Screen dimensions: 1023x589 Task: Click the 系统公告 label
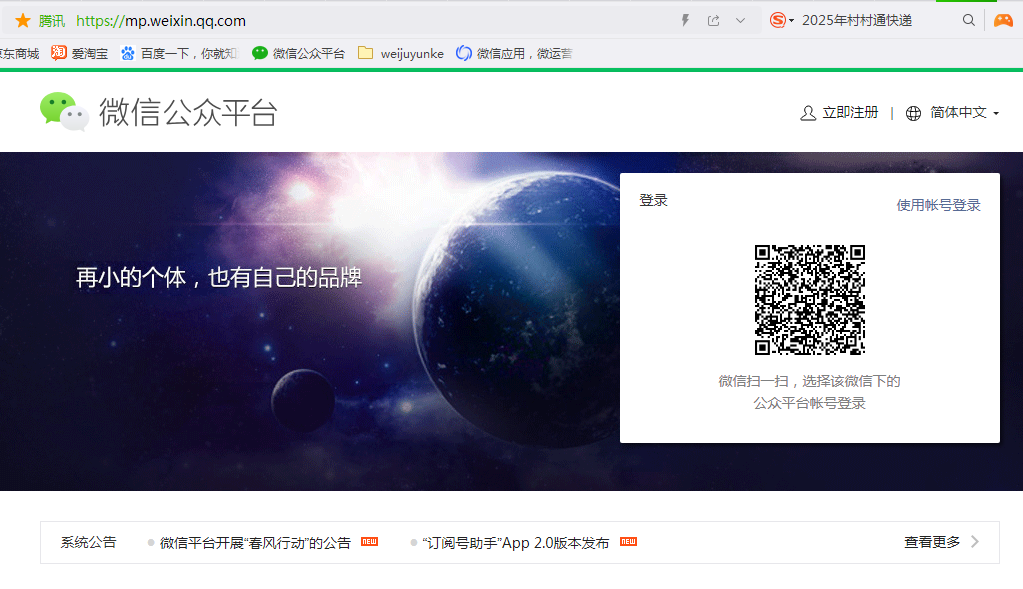pos(89,542)
